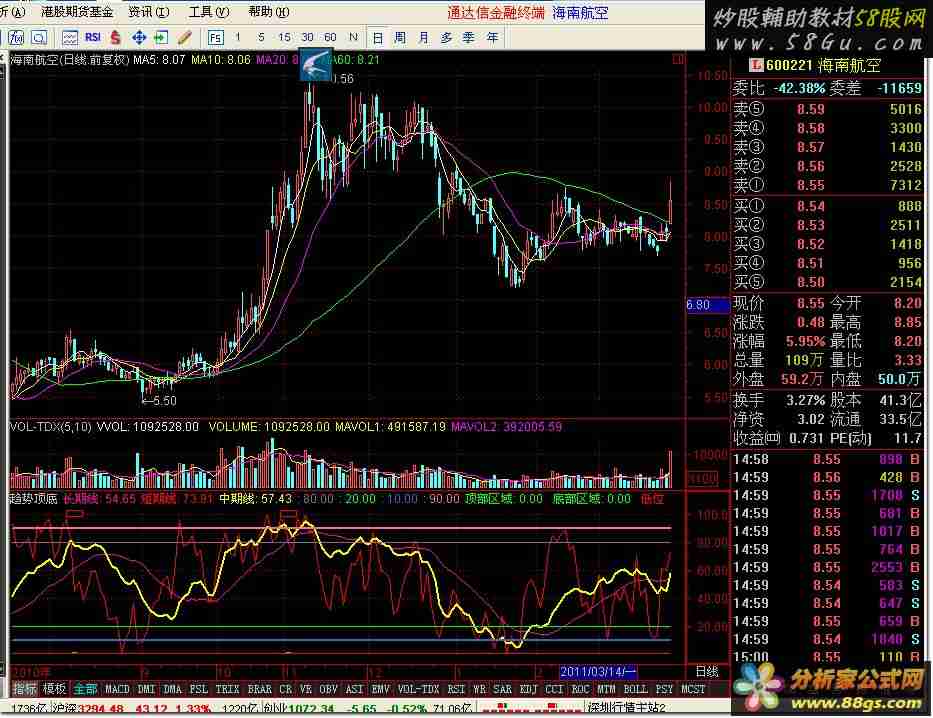Click the 海南航空(日线,前复权) chart title
The height and width of the screenshot is (718, 933).
pyautogui.click(x=70, y=59)
